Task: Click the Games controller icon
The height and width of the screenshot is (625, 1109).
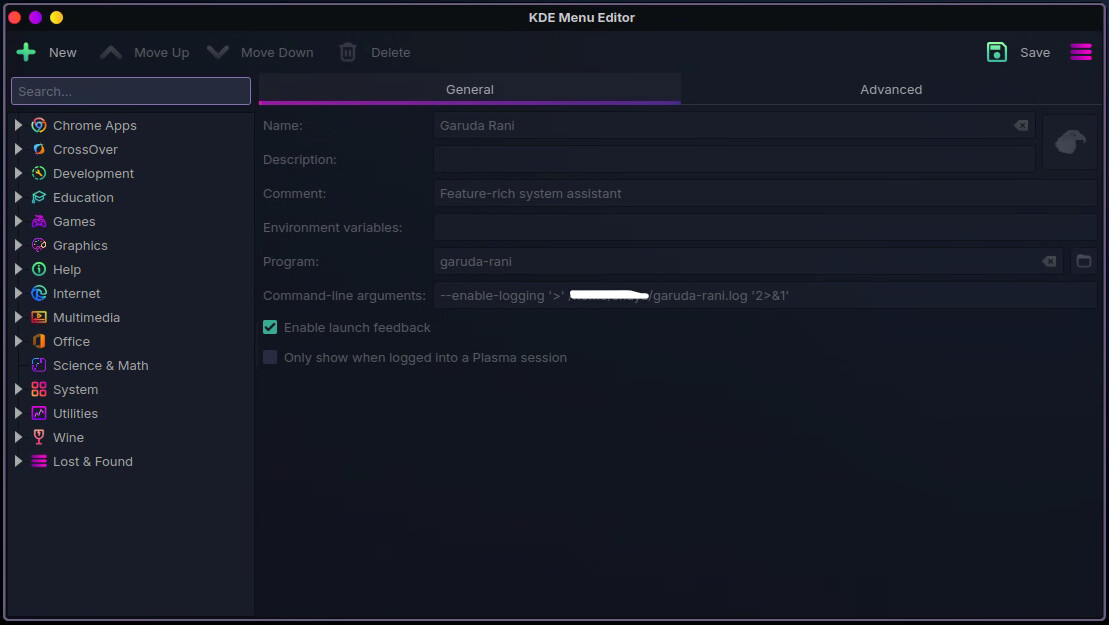Action: pyautogui.click(x=39, y=222)
